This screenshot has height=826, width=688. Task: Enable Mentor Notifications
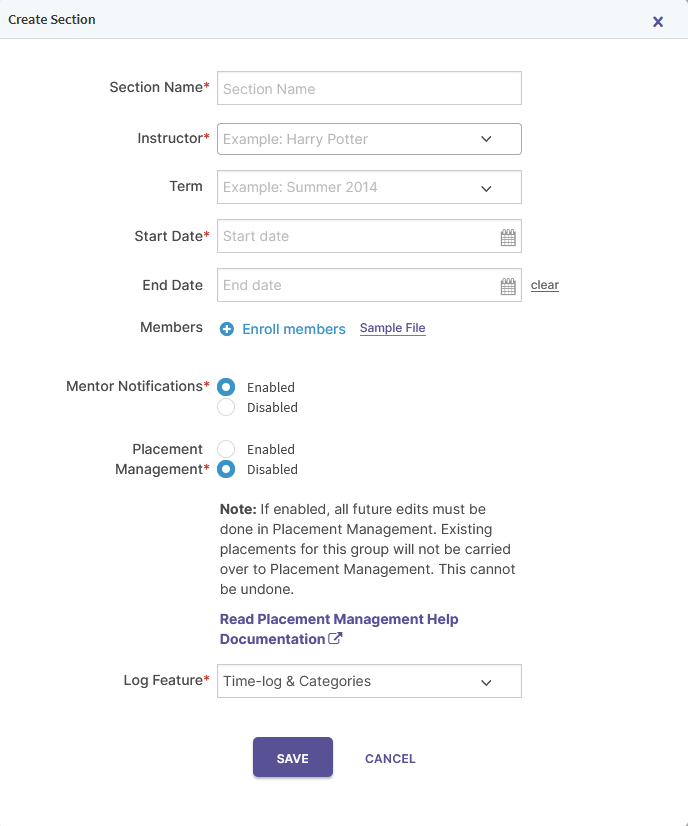click(x=226, y=387)
